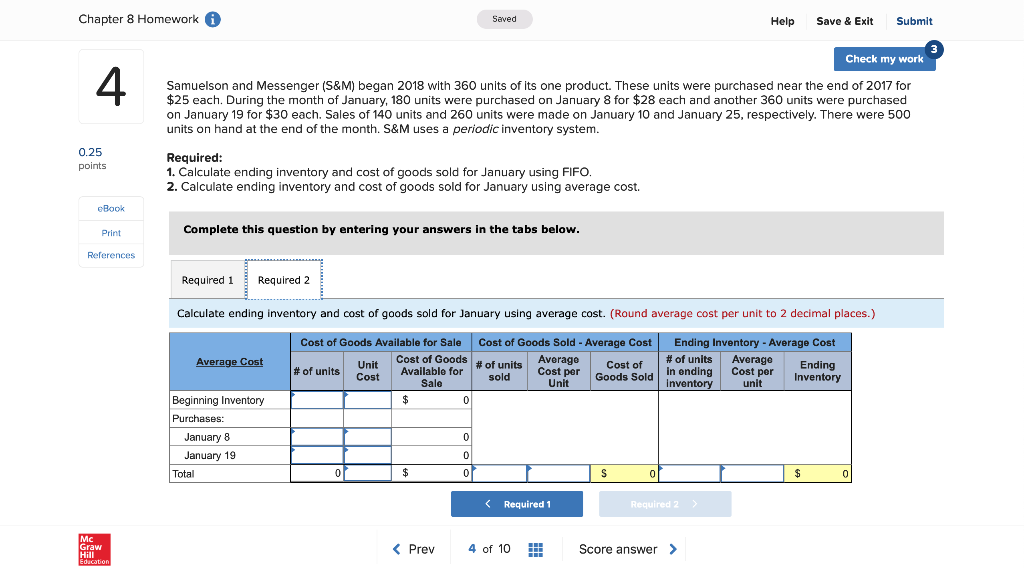1024x568 pixels.
Task: Open the References link
Action: tap(111, 255)
